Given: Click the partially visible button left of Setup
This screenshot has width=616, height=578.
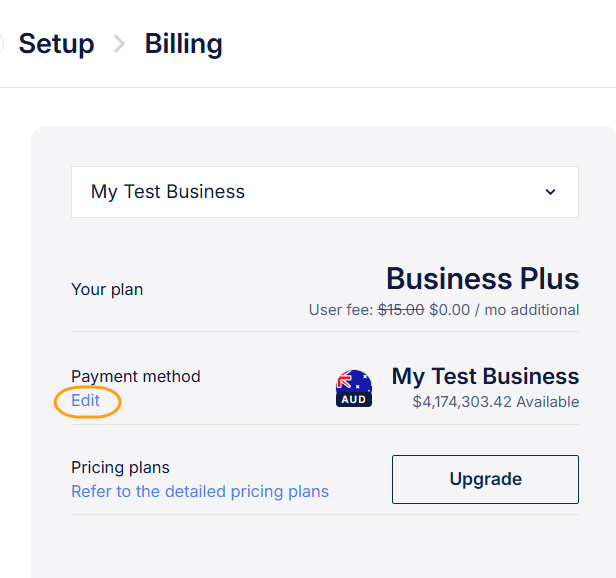Looking at the screenshot, I should (x=2, y=44).
